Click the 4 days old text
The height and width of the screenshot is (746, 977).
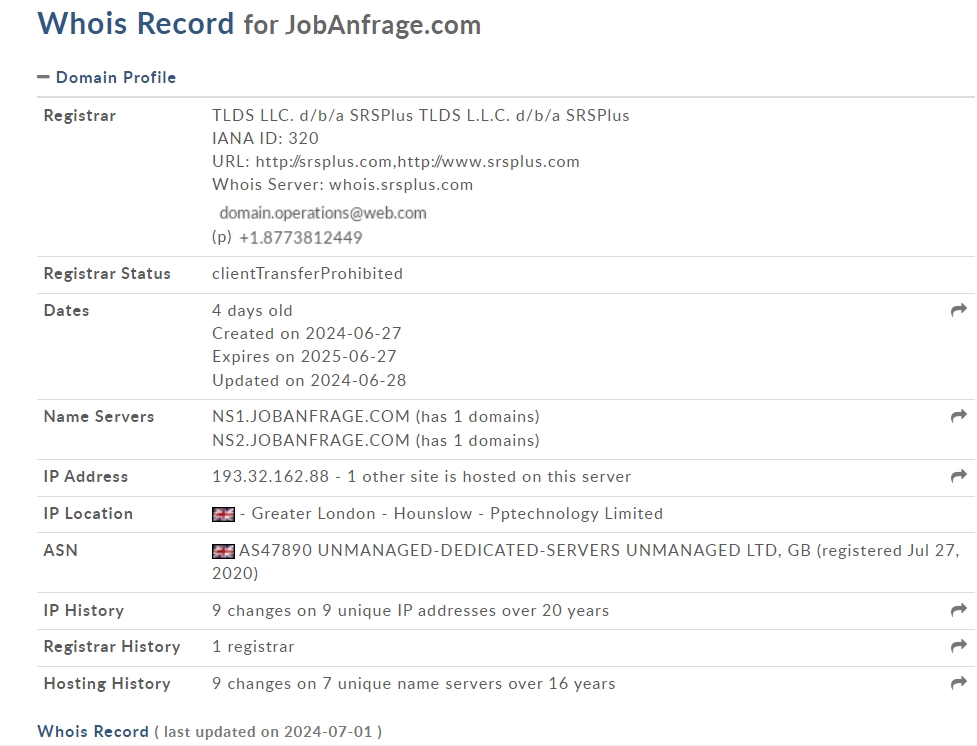point(252,310)
